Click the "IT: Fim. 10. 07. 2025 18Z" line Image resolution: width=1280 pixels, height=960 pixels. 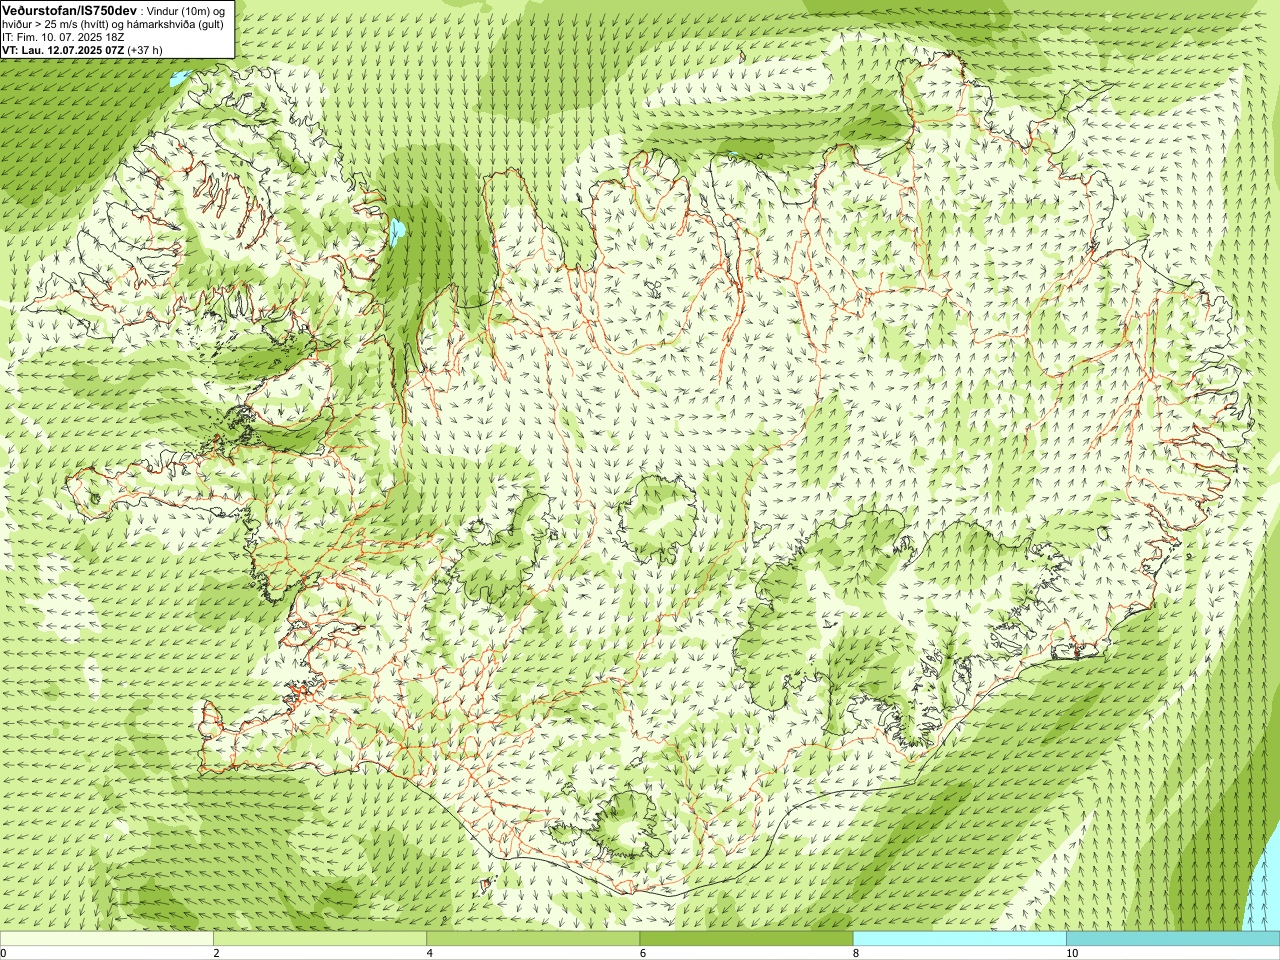click(63, 36)
